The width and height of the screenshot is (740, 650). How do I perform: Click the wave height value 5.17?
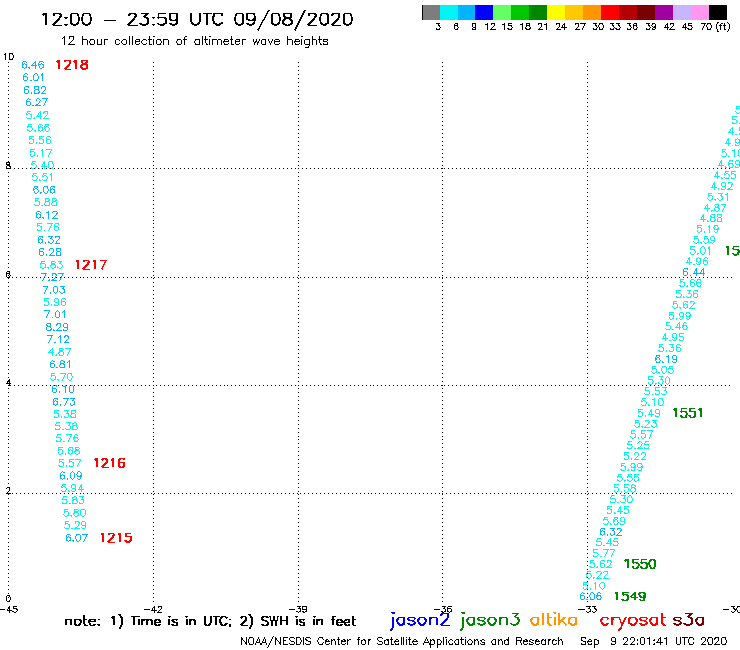pyautogui.click(x=41, y=153)
